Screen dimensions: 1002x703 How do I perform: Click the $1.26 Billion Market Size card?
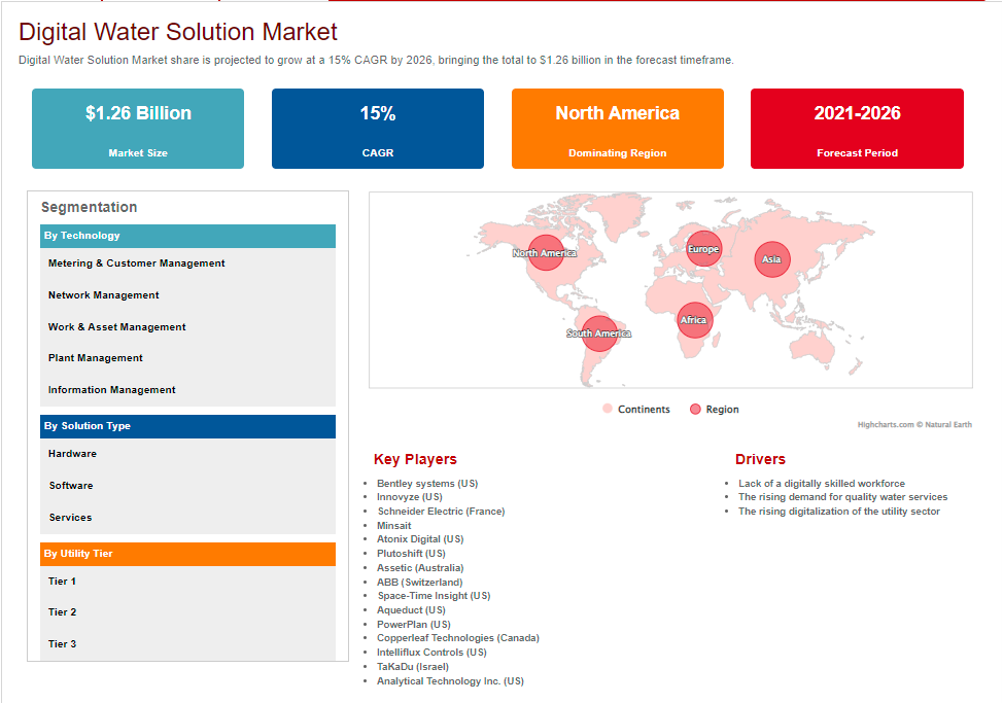pos(138,128)
